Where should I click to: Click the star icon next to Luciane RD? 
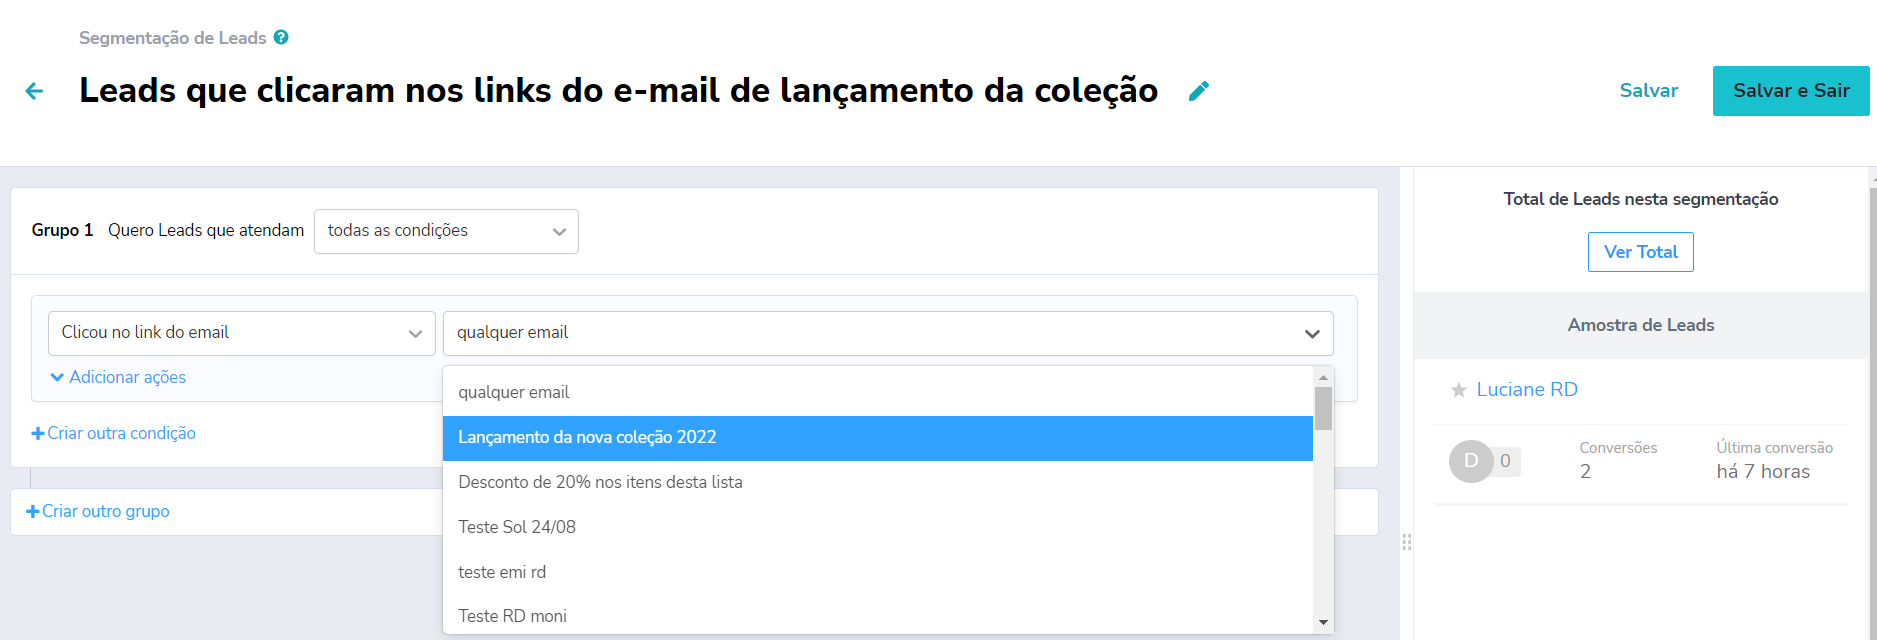[x=1458, y=390]
